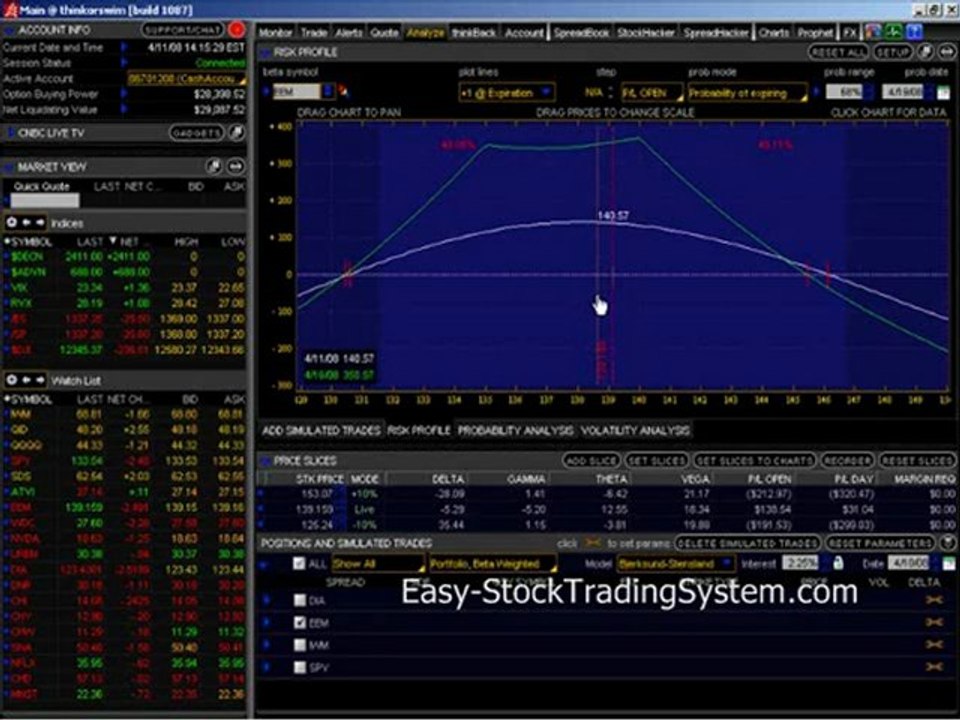Screen dimensions: 960x720
Task: Uncheck the EEM position checkbox
Action: point(299,623)
